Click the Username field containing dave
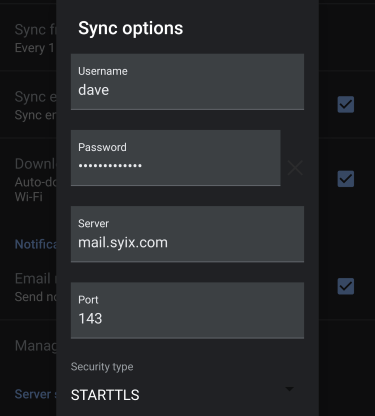The height and width of the screenshot is (416, 375). pos(187,82)
